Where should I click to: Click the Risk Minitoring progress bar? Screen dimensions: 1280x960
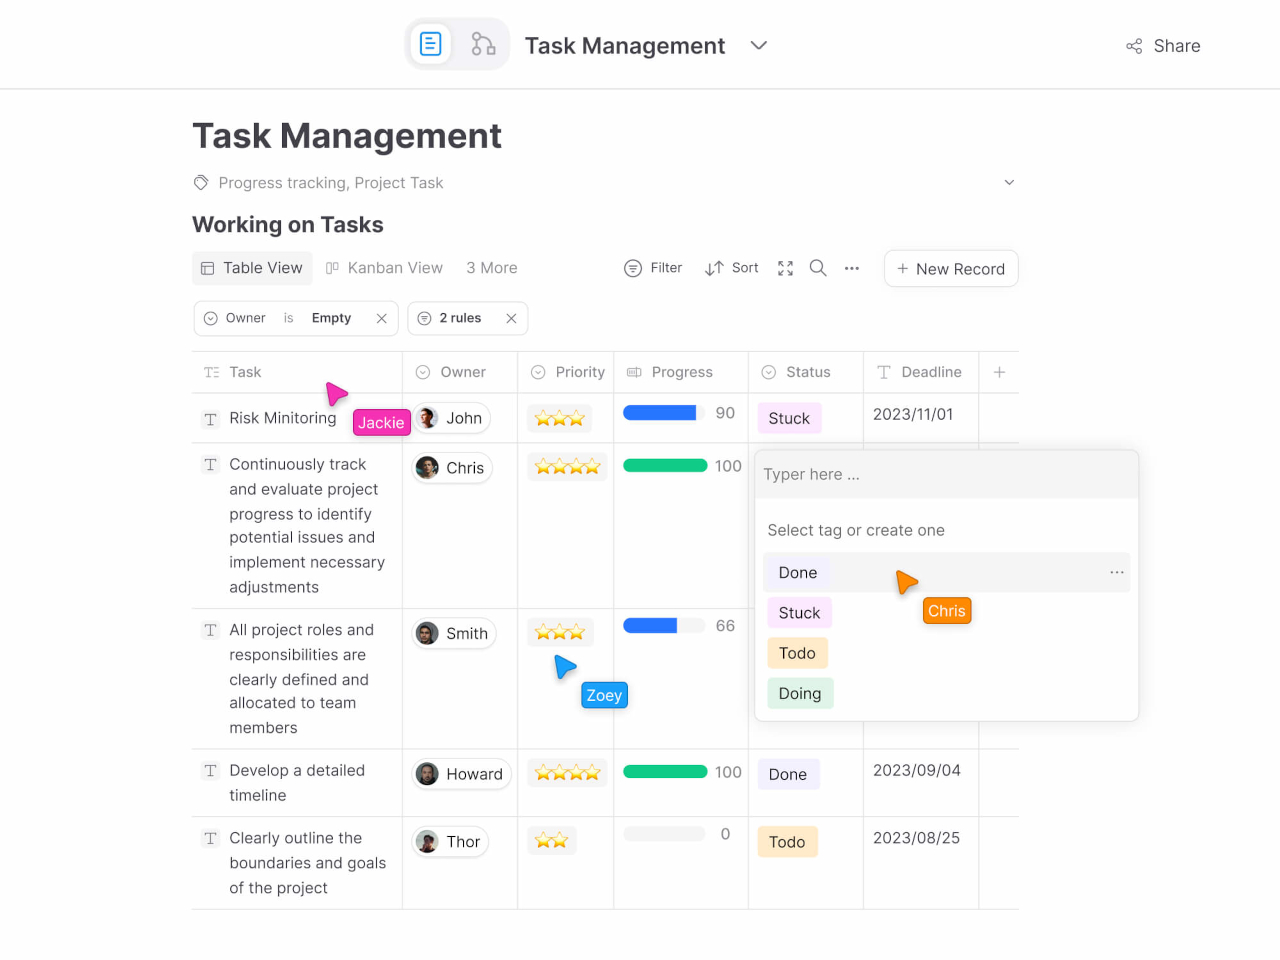click(x=660, y=413)
